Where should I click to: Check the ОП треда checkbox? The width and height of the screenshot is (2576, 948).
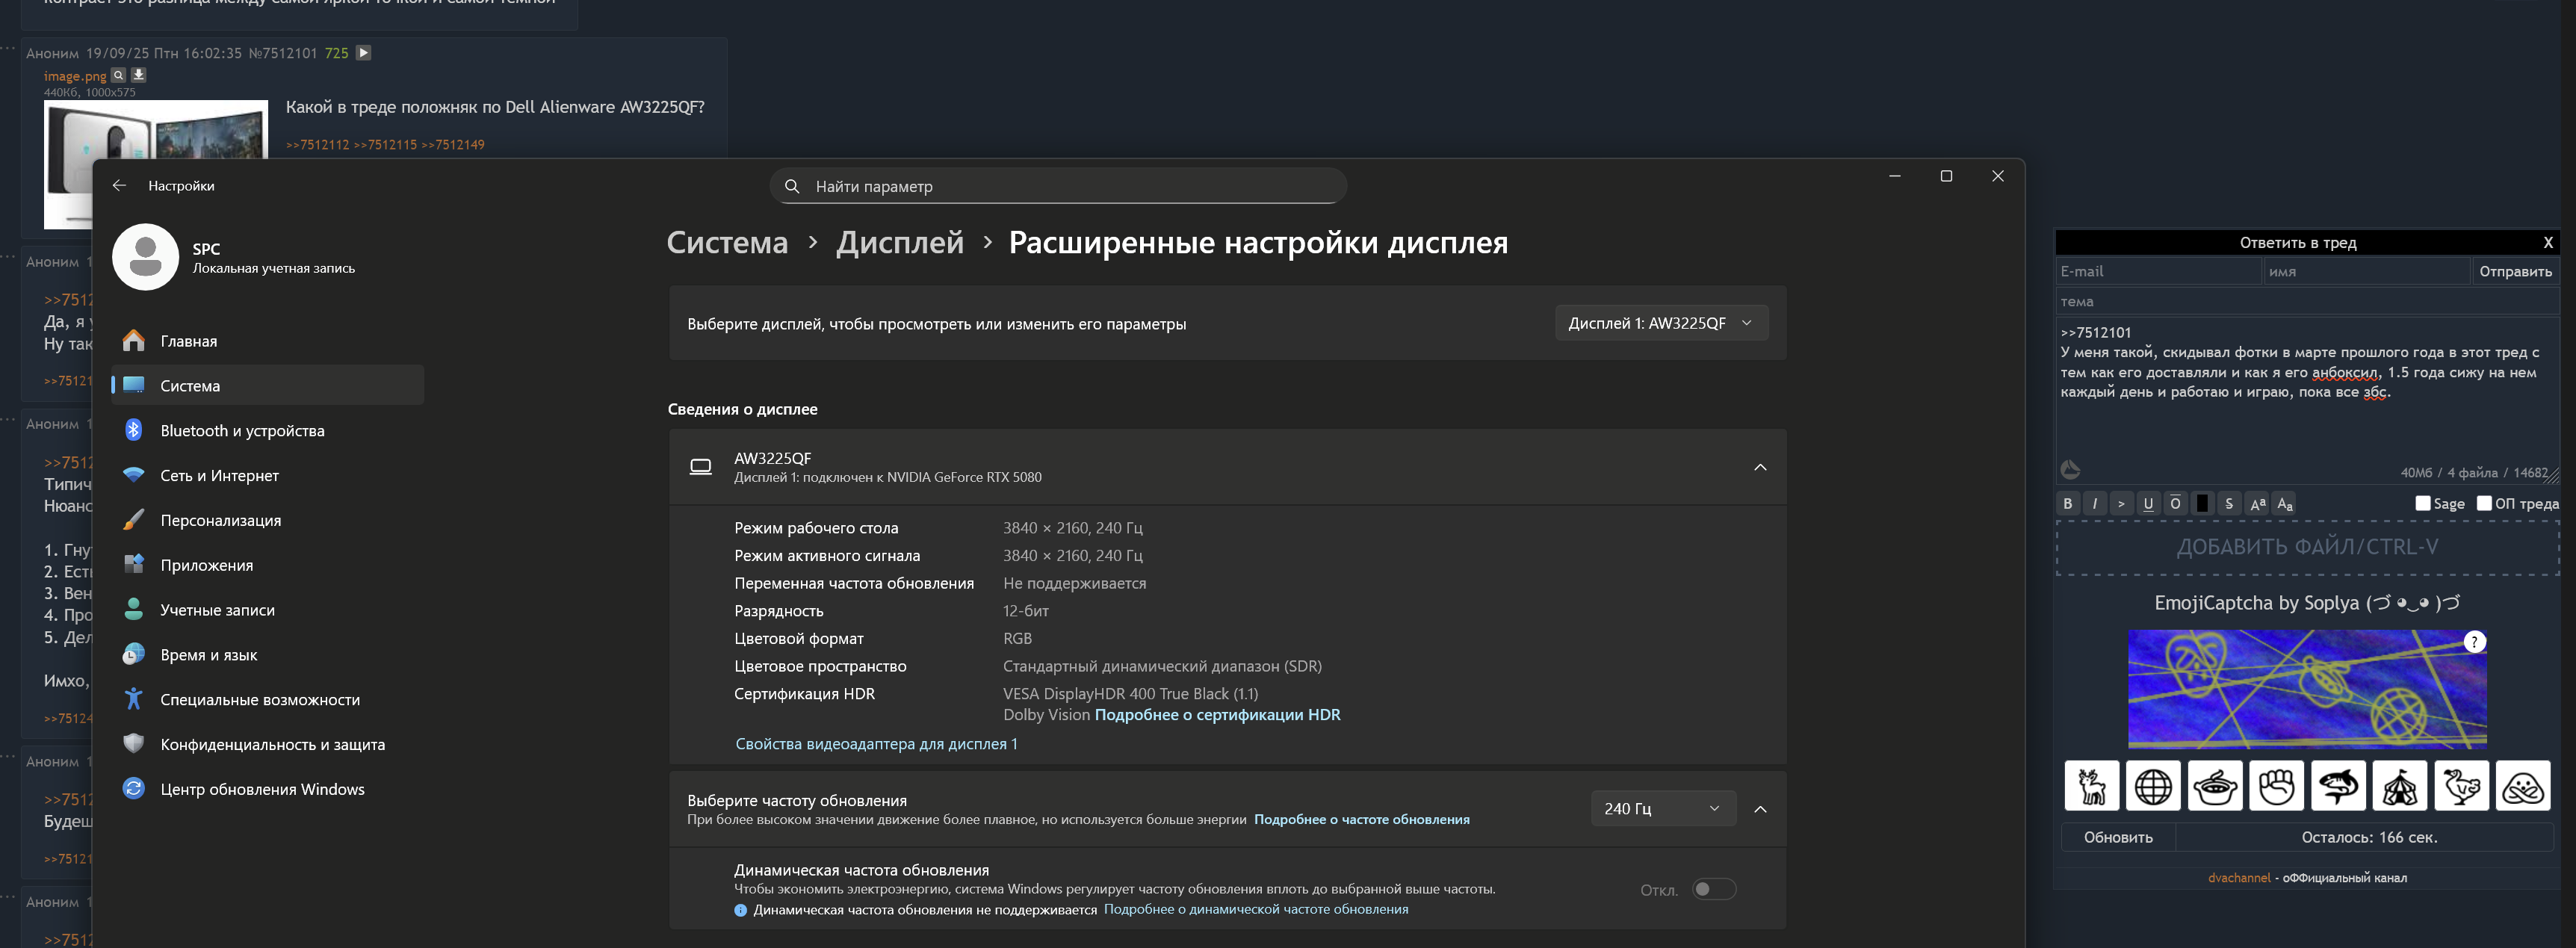tap(2484, 504)
